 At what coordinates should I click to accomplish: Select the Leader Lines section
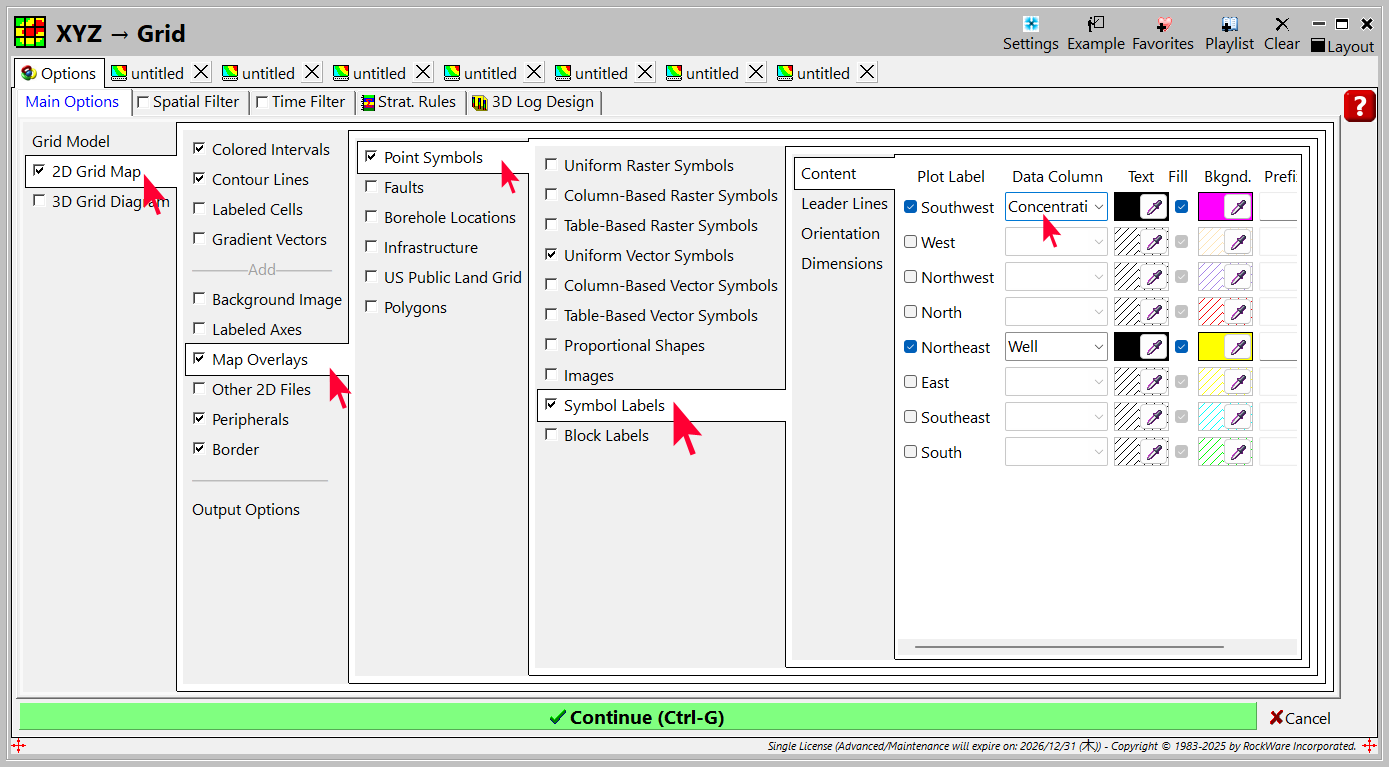coord(844,204)
